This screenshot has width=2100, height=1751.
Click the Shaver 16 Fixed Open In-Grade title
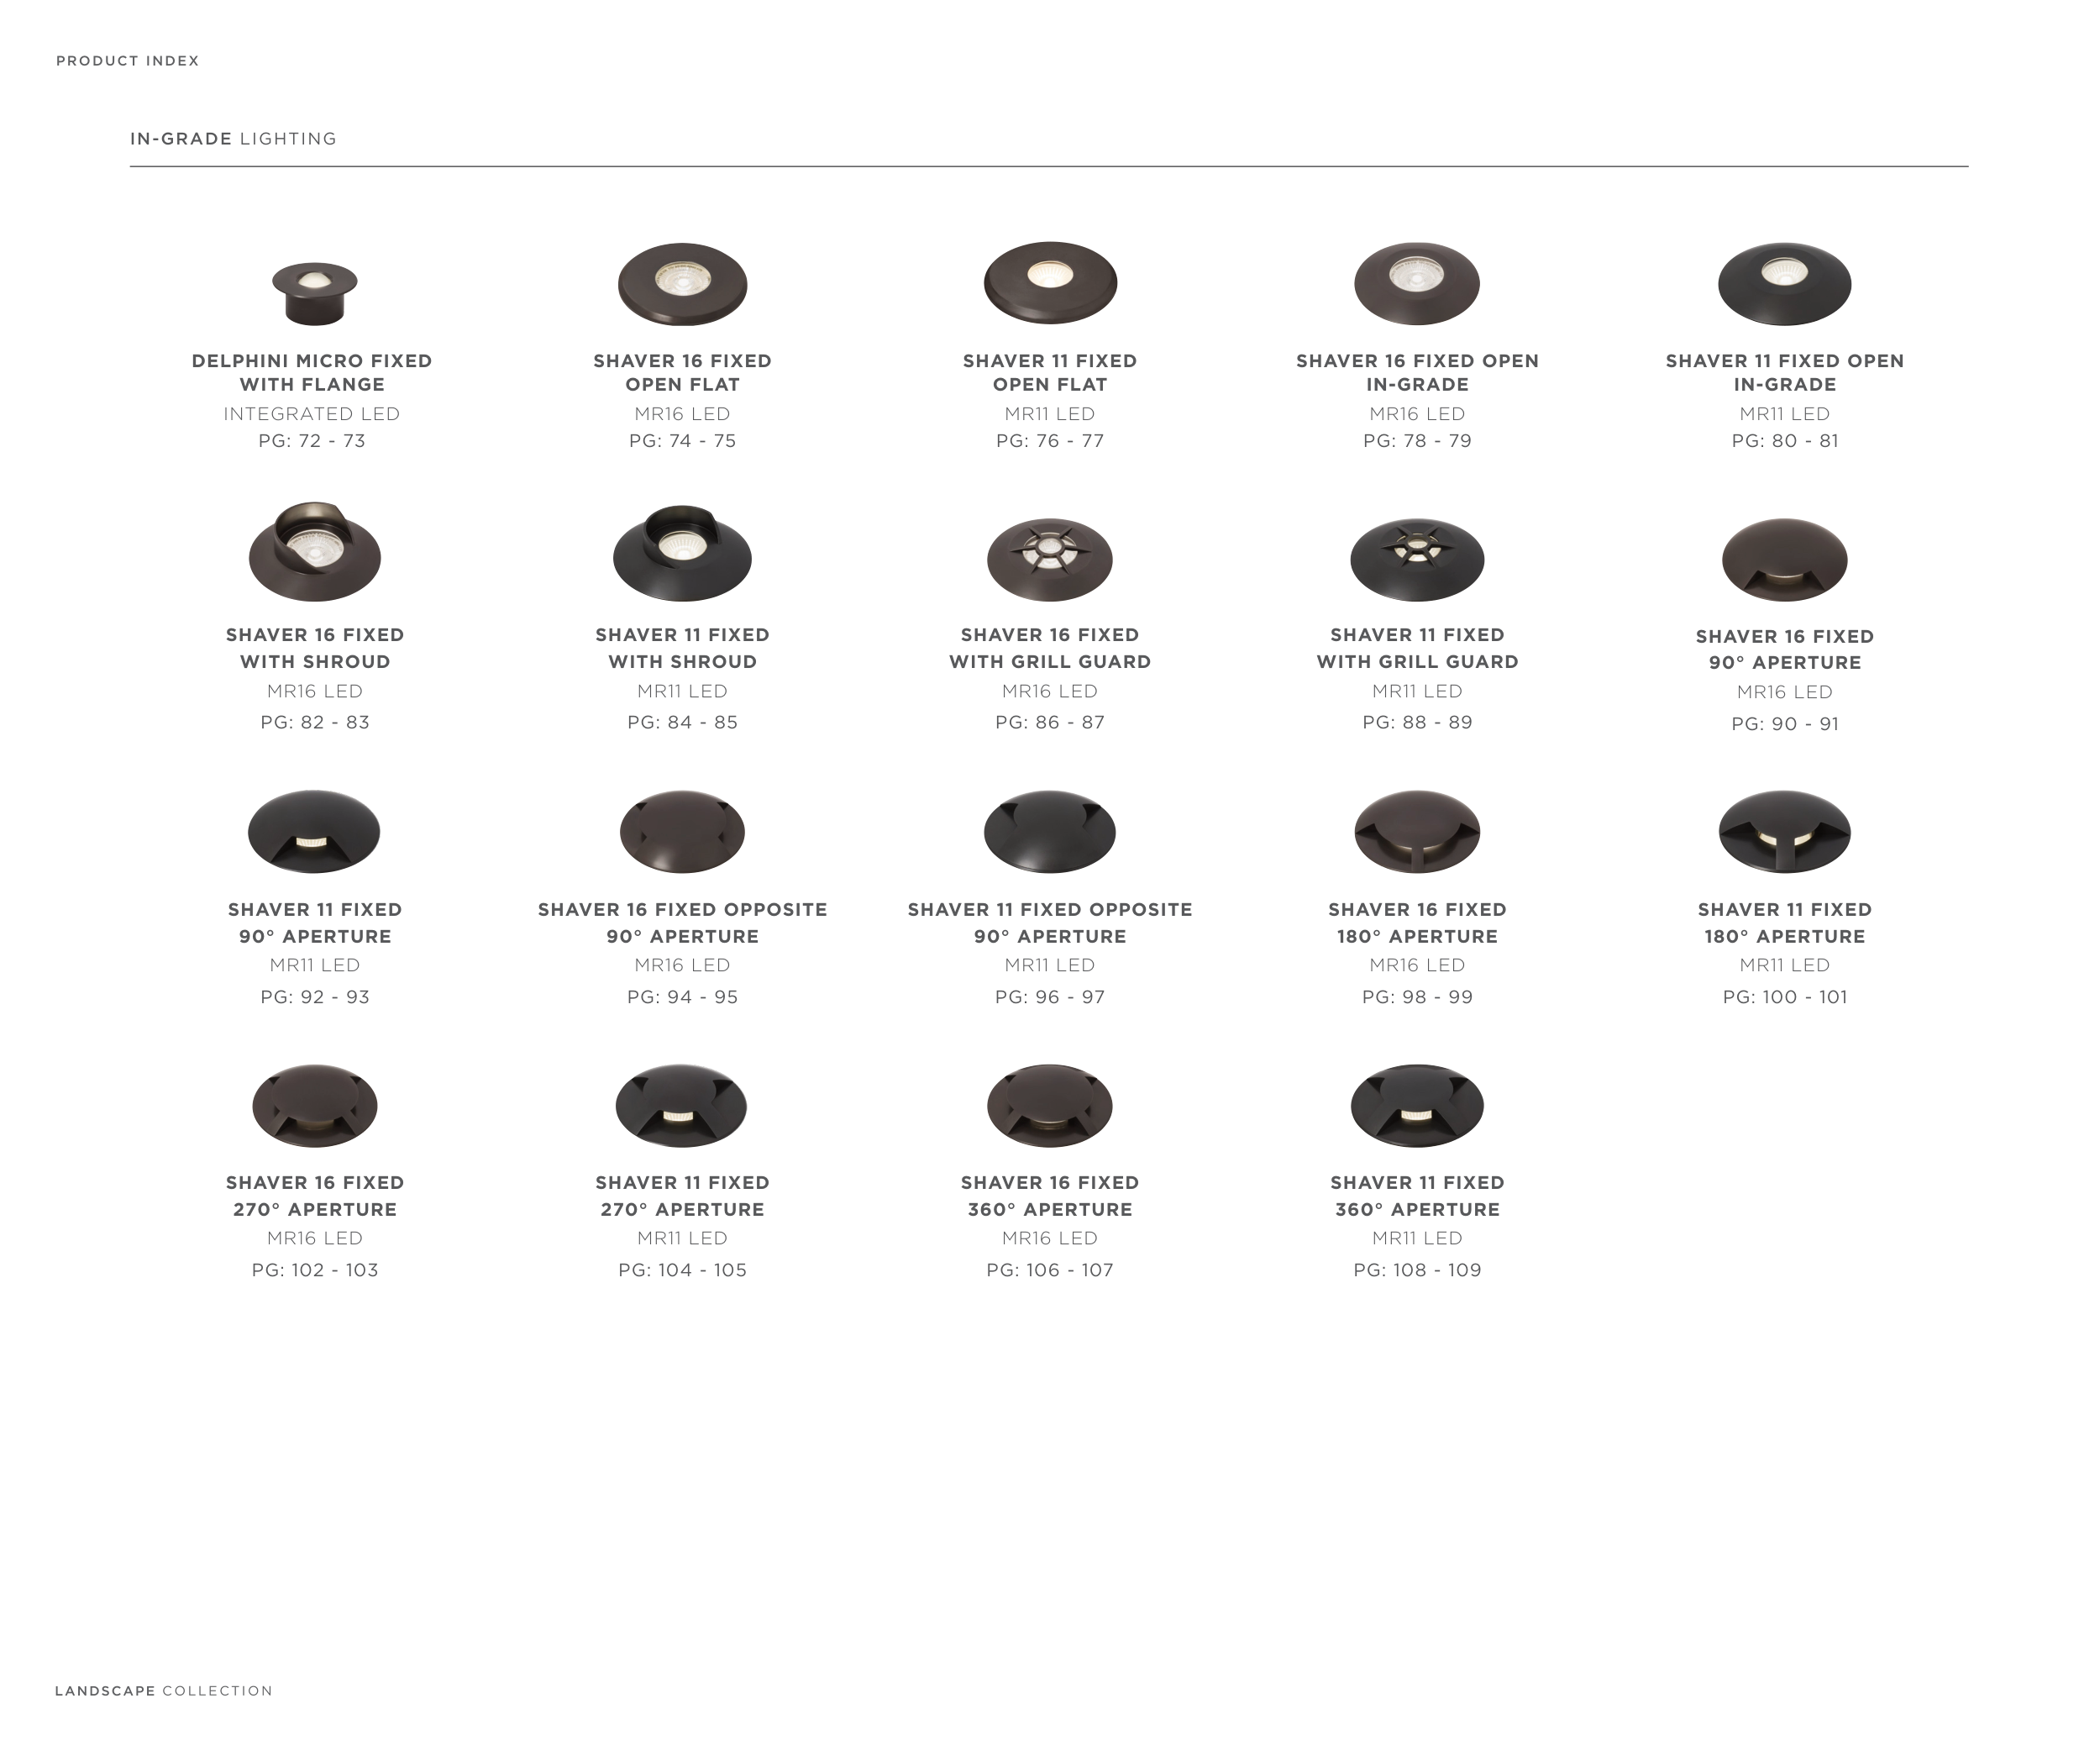pos(1417,372)
